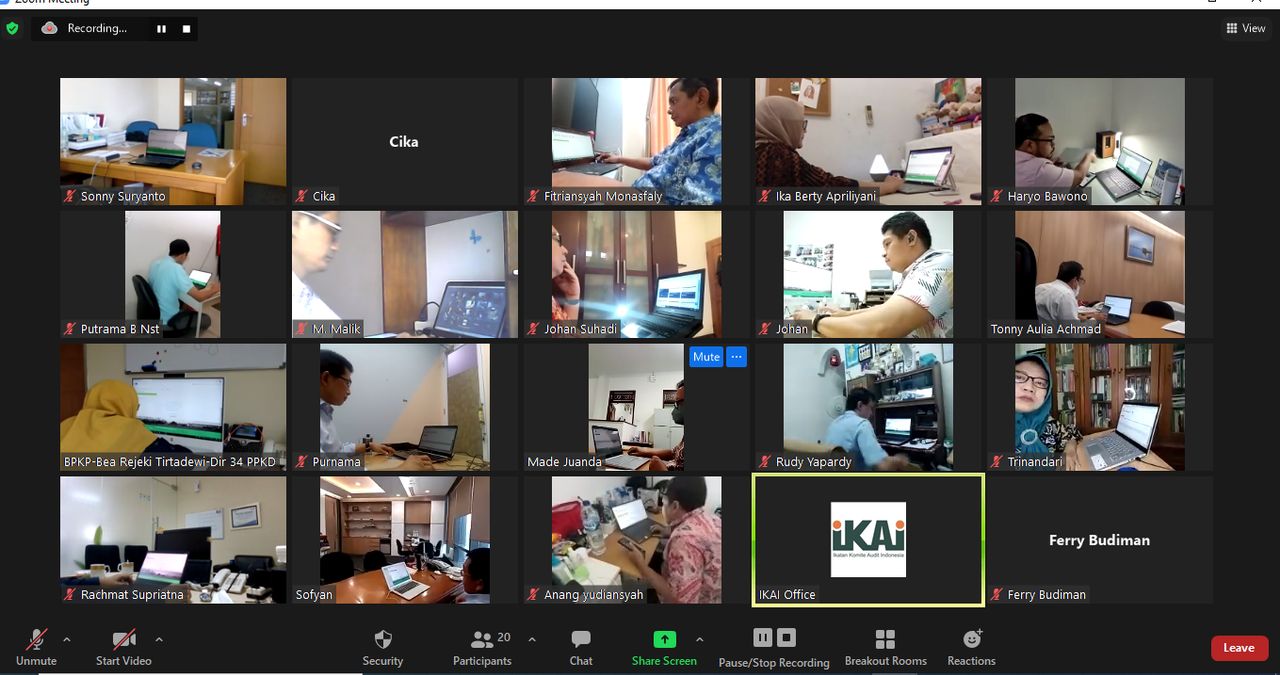Pause the recording from top indicator
The width and height of the screenshot is (1280, 675).
pyautogui.click(x=161, y=29)
